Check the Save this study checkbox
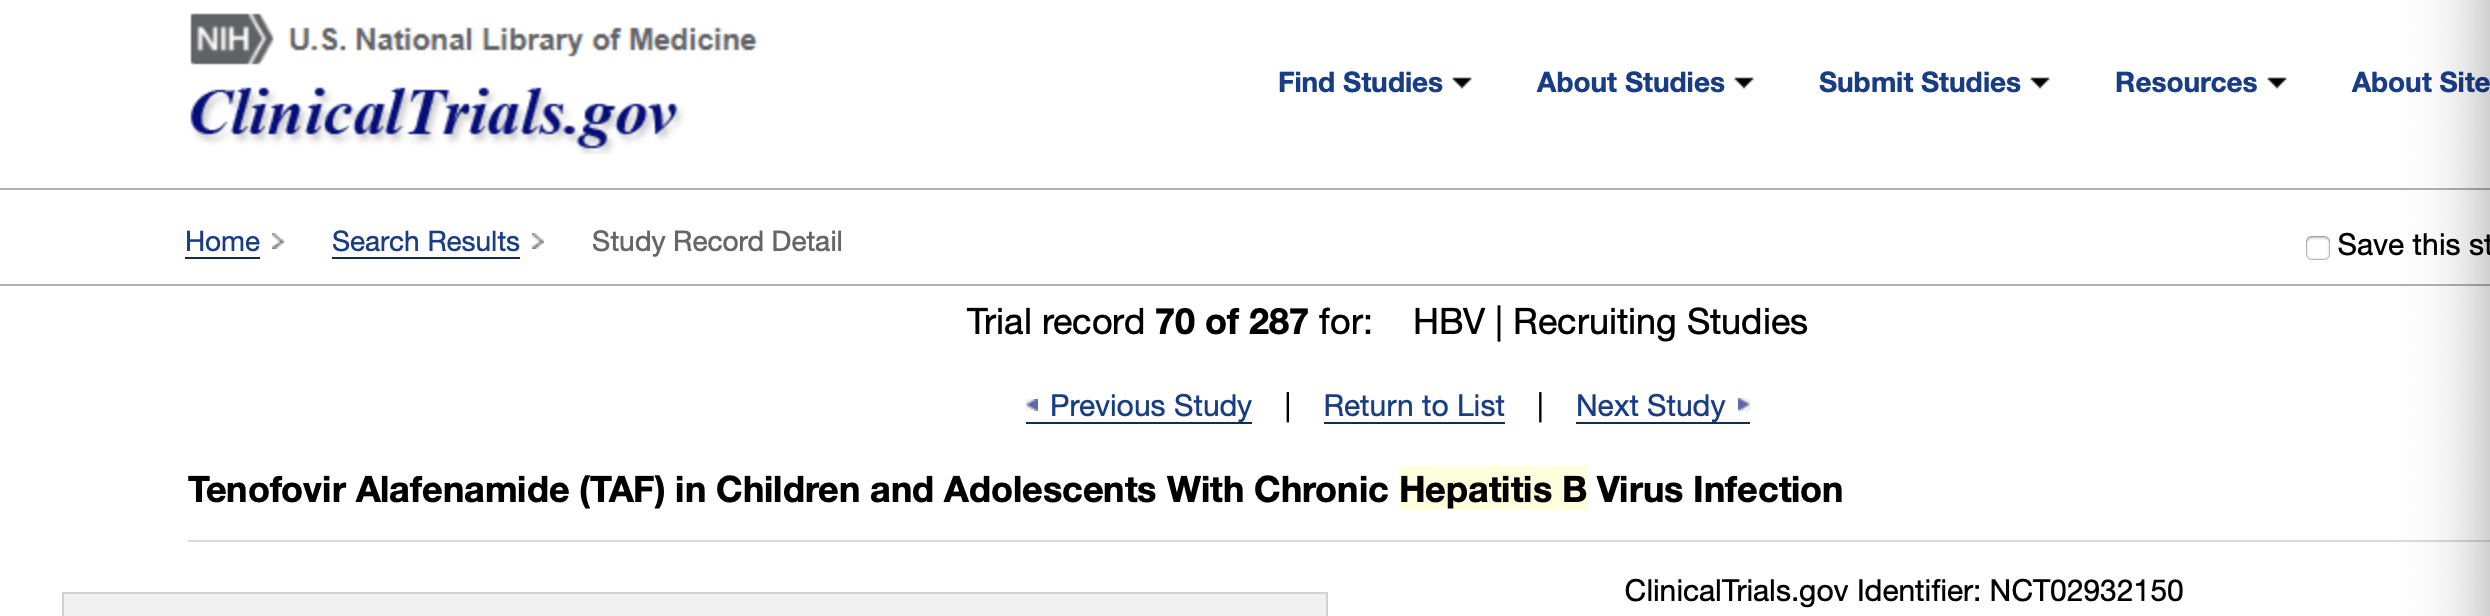The height and width of the screenshot is (616, 2490). (2317, 247)
